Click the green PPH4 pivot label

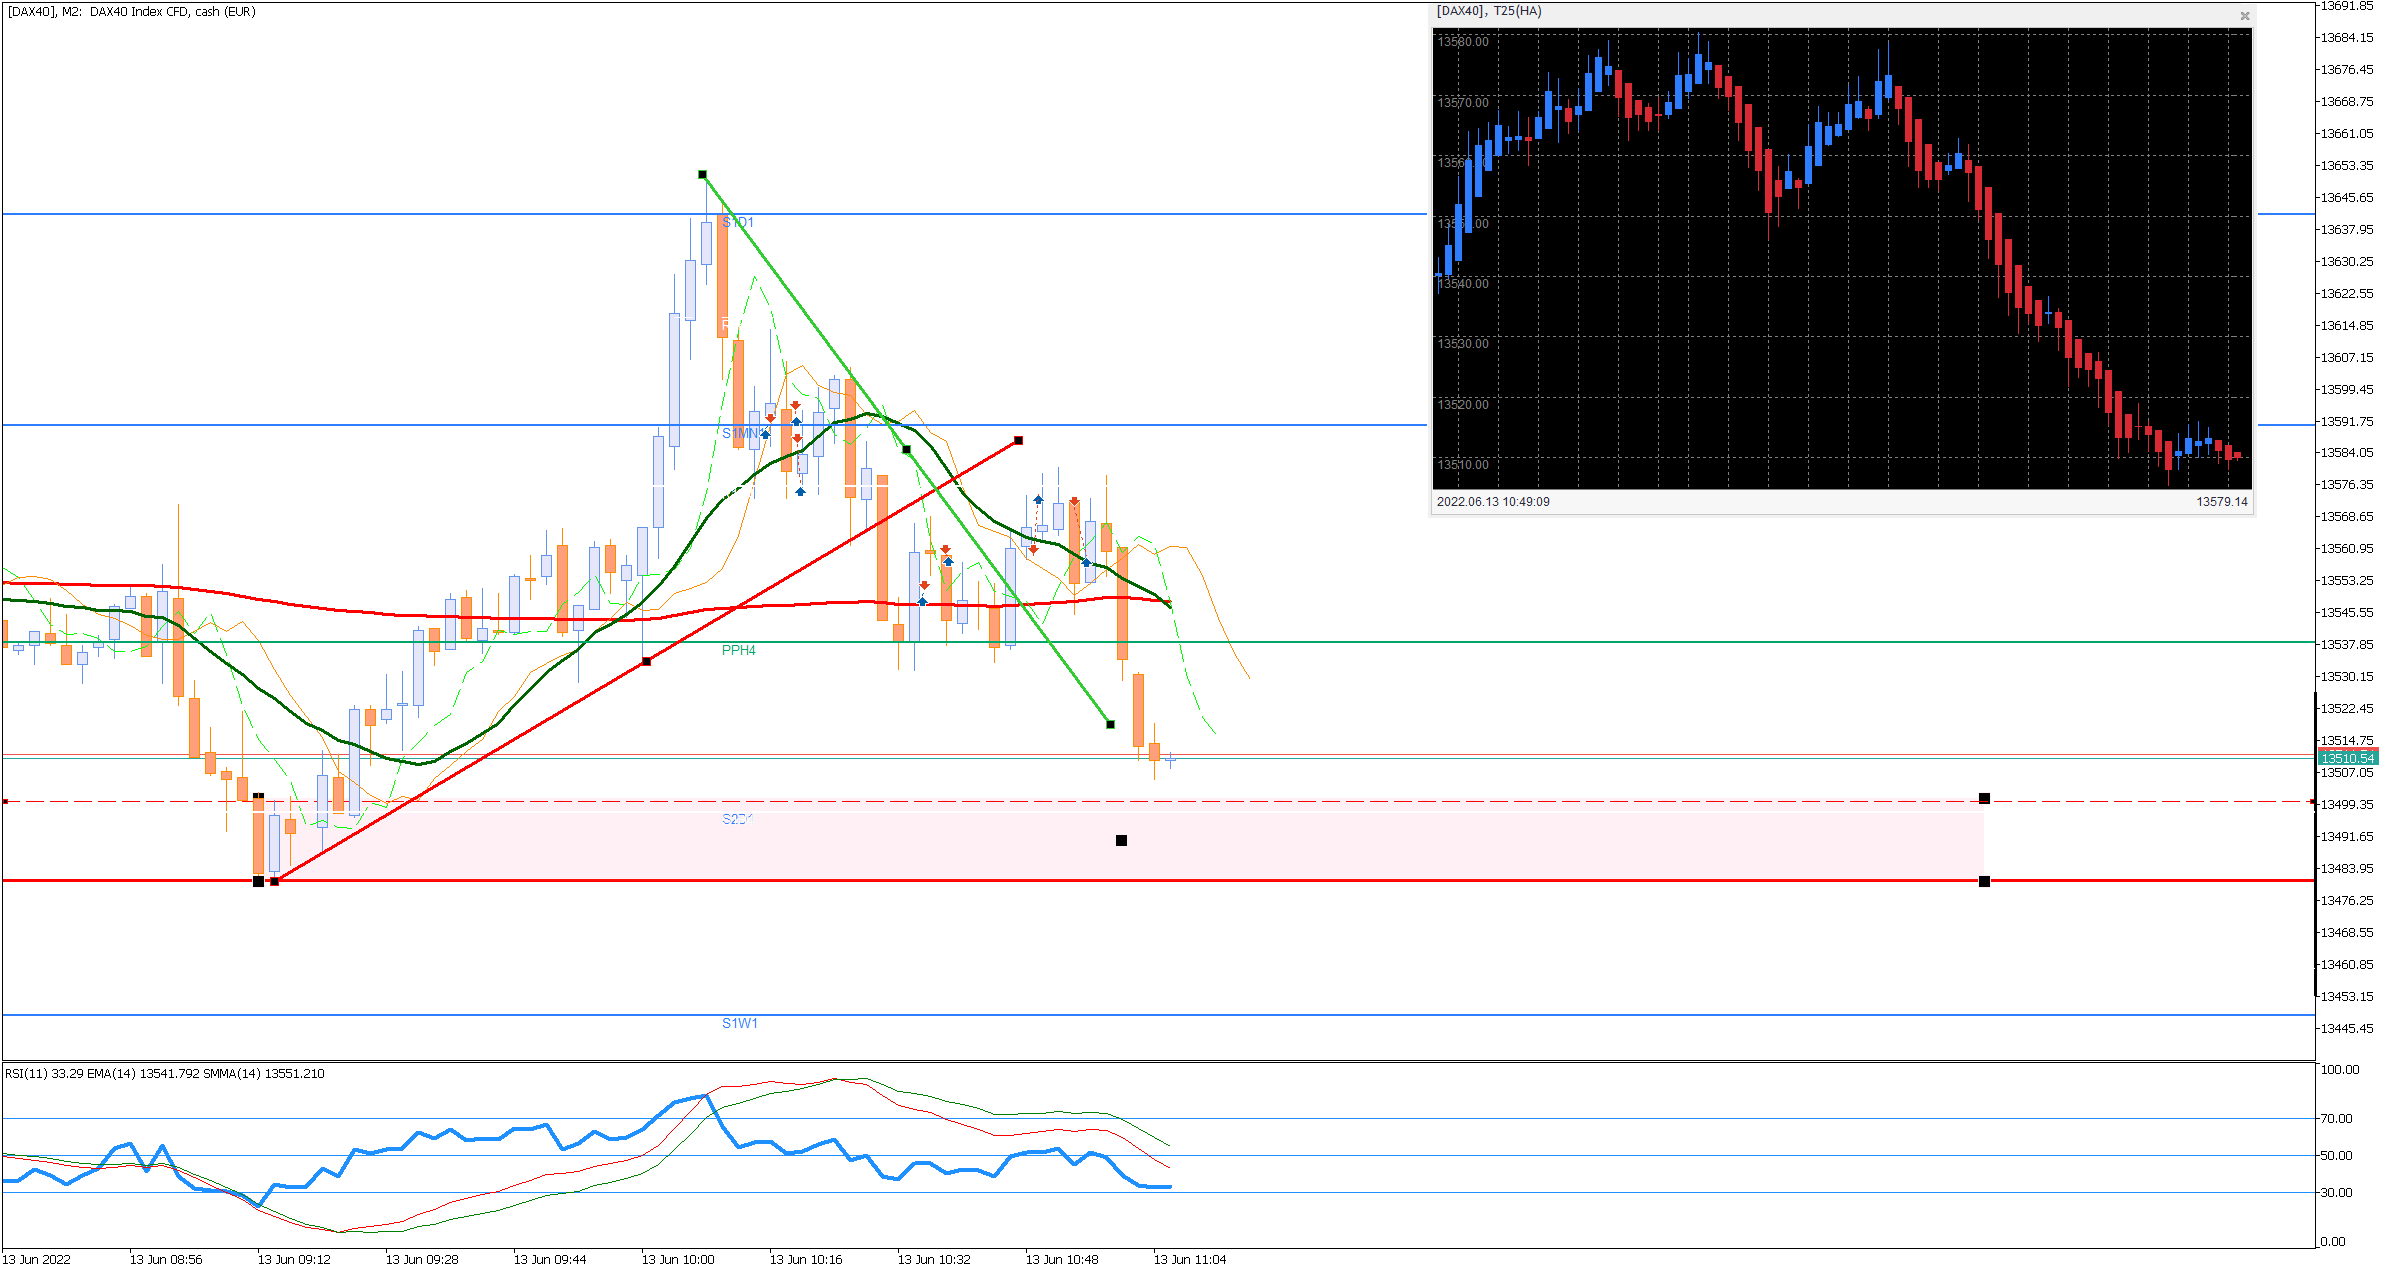click(x=738, y=650)
